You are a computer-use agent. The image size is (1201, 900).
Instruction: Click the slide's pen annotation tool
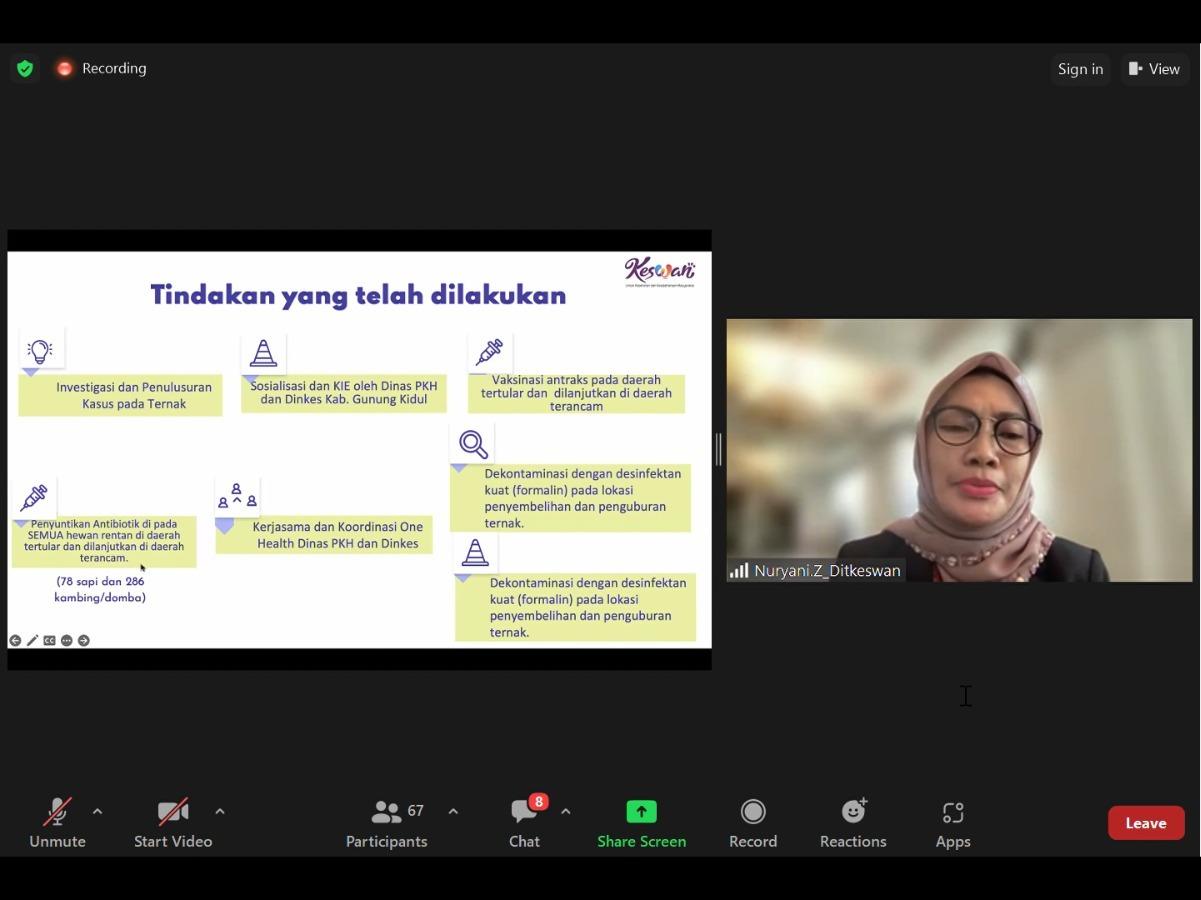pos(32,640)
